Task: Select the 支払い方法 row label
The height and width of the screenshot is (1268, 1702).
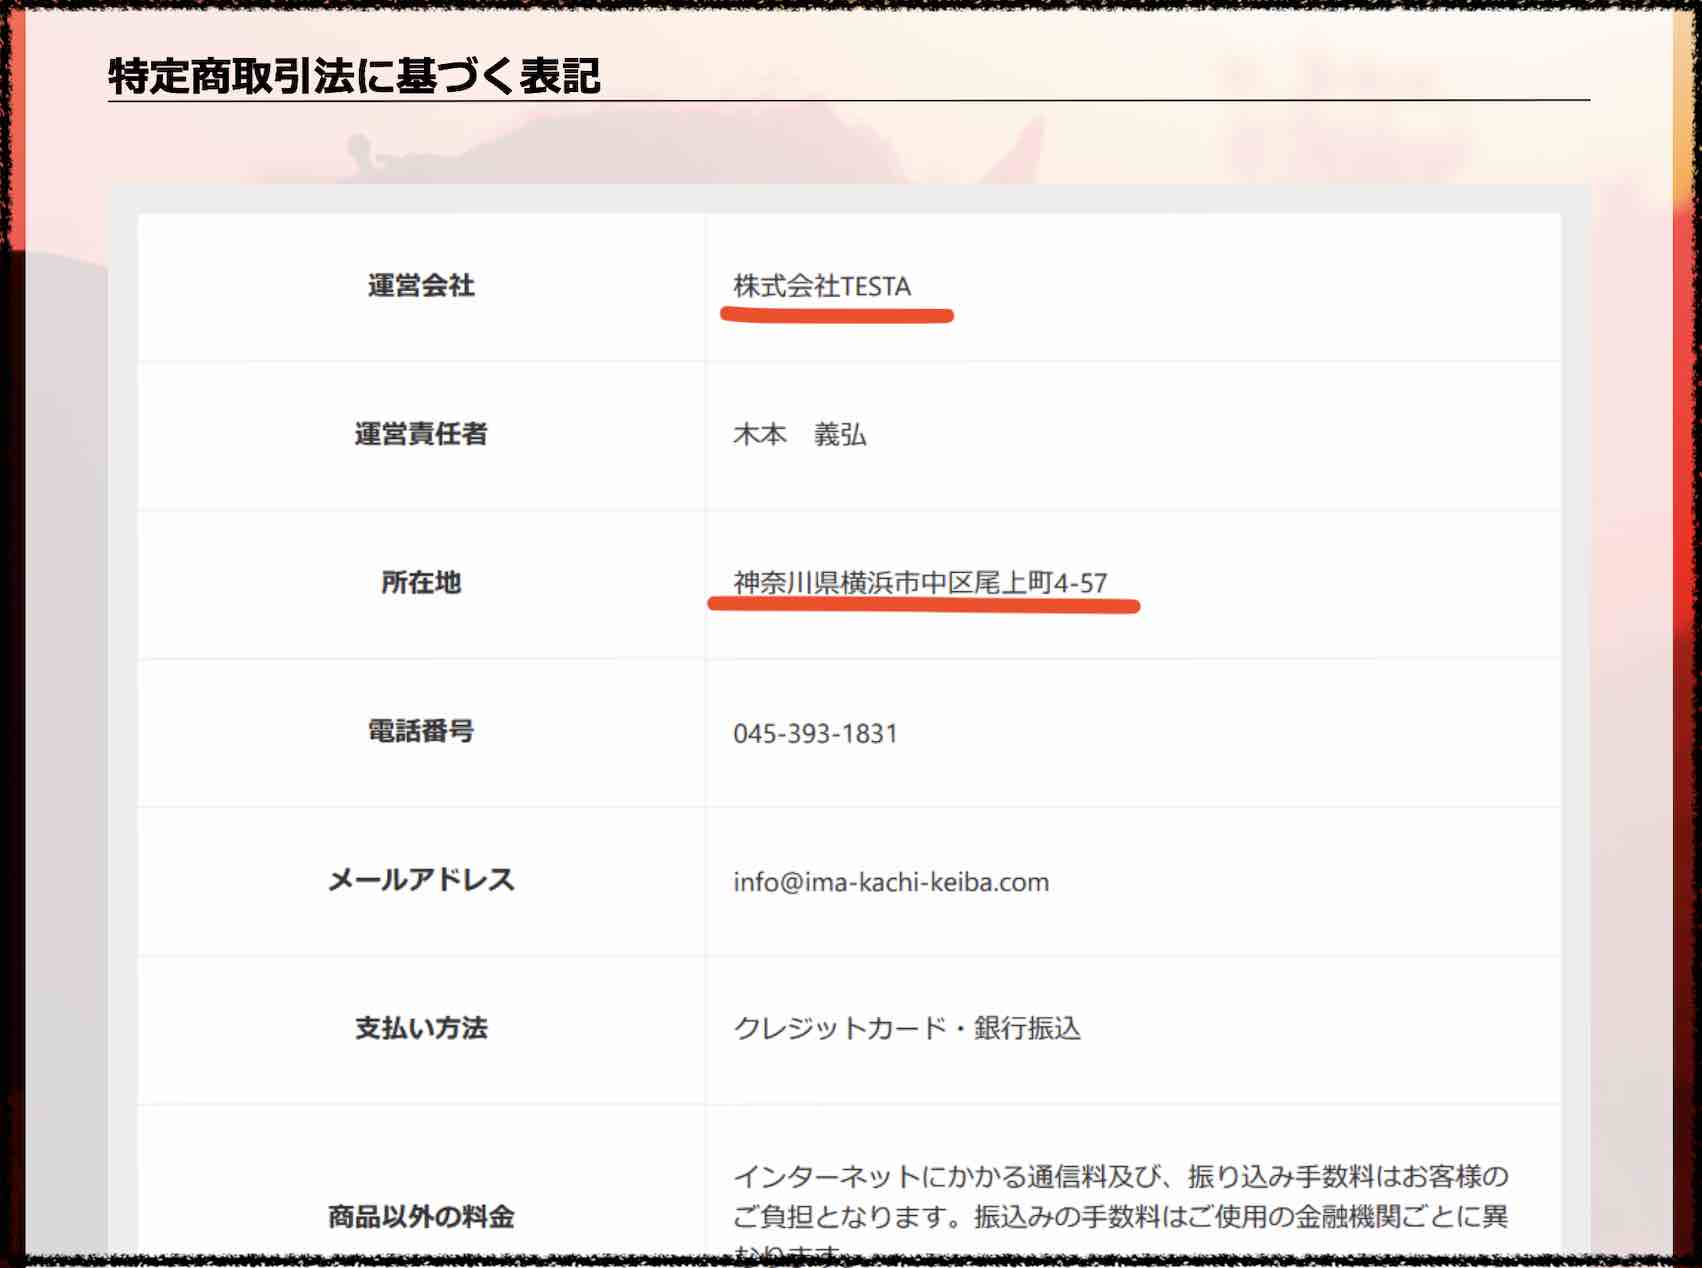Action: point(420,1027)
